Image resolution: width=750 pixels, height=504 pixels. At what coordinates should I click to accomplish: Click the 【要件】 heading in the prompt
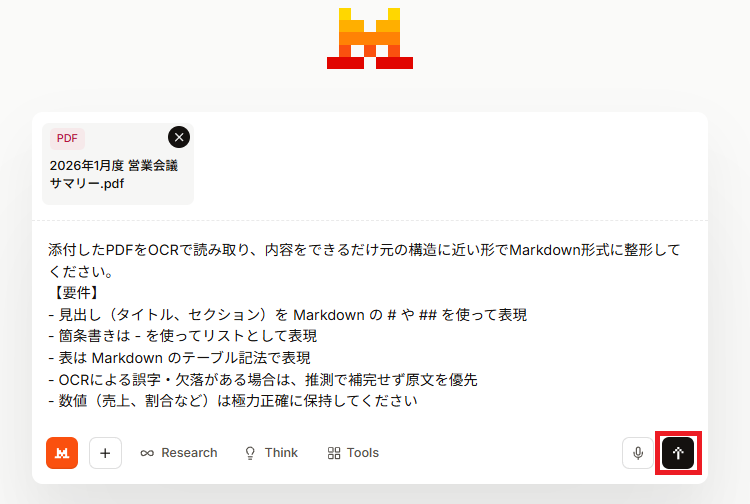pos(76,293)
